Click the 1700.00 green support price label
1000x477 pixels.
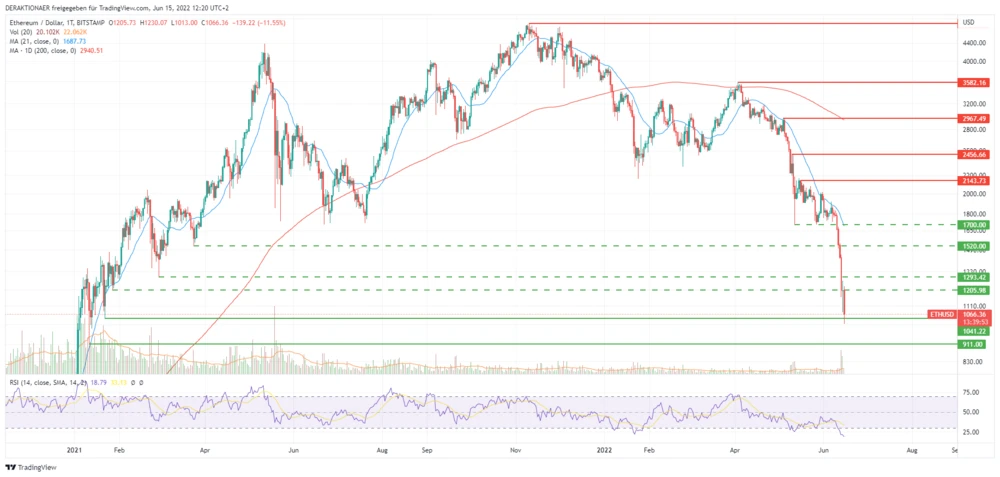pyautogui.click(x=973, y=226)
